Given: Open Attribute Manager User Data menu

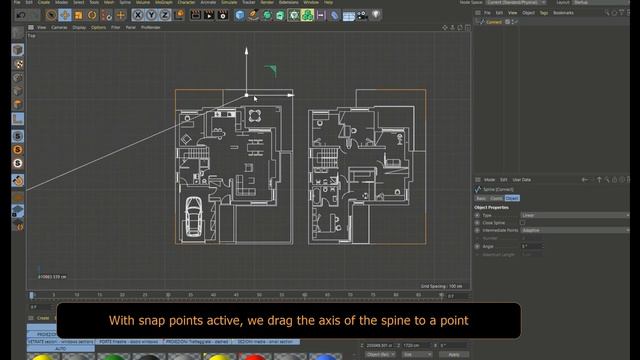Looking at the screenshot, I should point(522,180).
